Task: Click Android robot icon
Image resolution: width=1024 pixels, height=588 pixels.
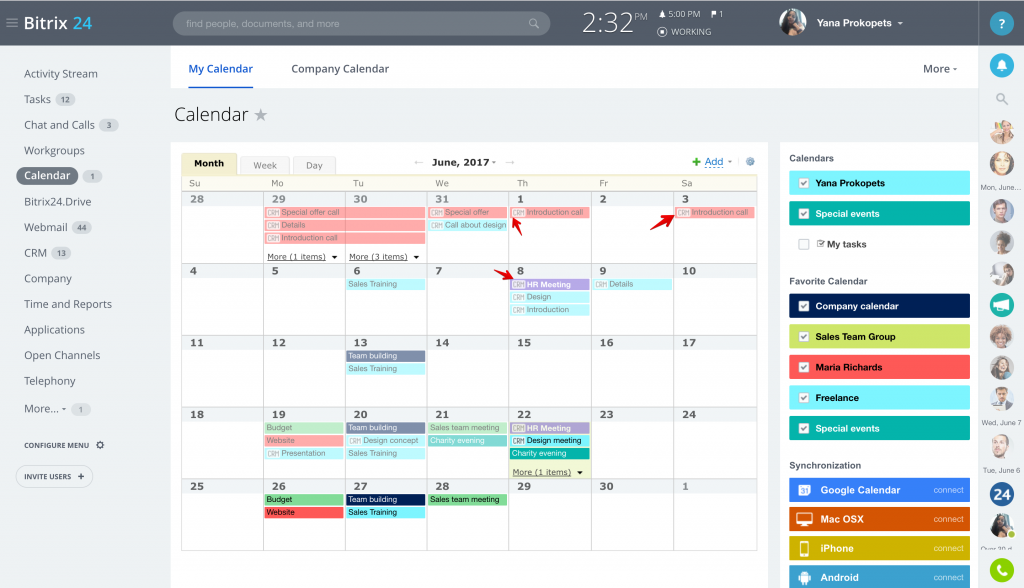Action: (x=805, y=578)
